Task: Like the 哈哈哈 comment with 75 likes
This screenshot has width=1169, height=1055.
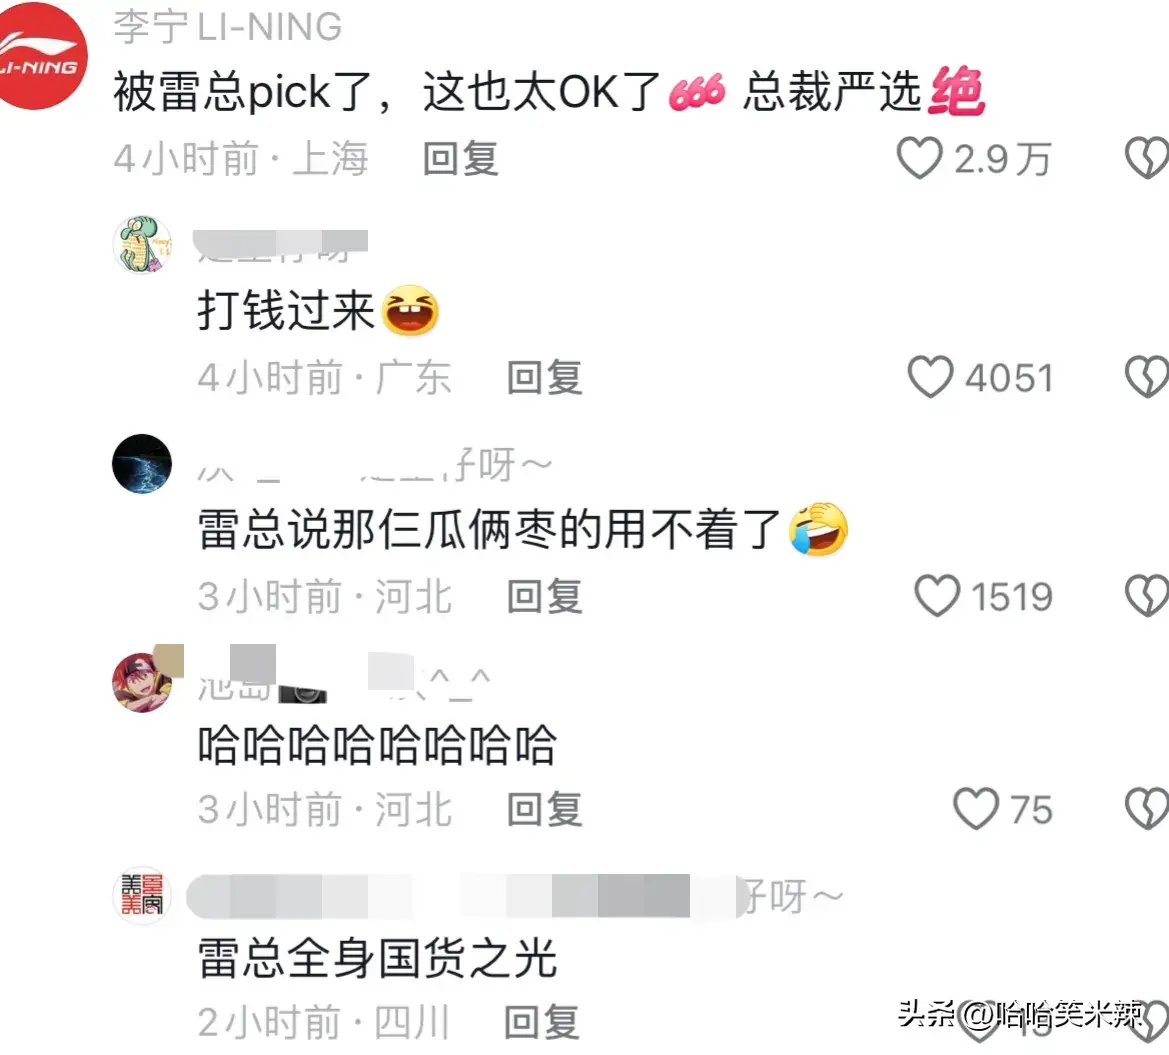Action: tap(976, 809)
